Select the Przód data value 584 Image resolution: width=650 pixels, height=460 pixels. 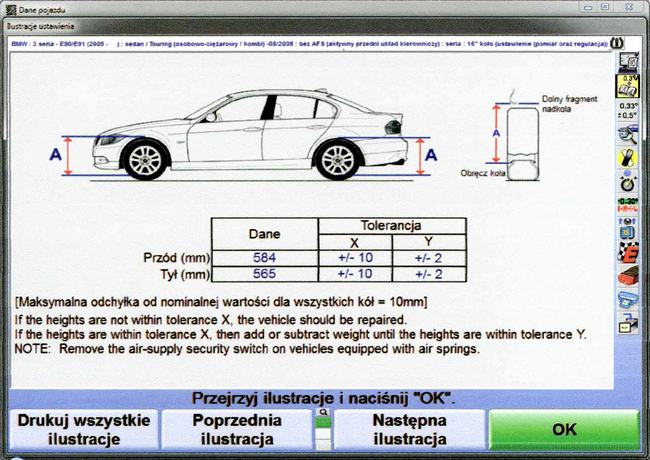click(263, 257)
